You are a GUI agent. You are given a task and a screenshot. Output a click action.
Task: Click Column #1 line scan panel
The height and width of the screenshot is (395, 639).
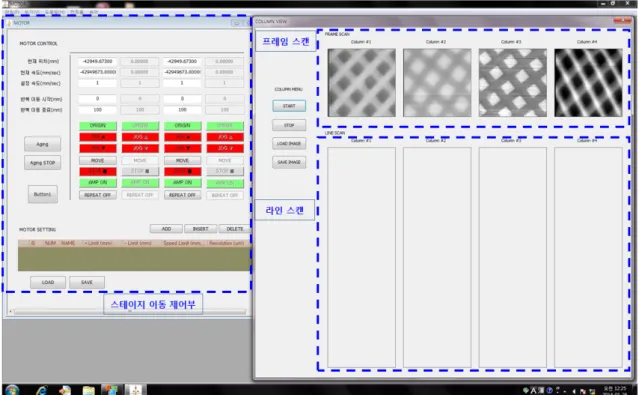(x=361, y=257)
